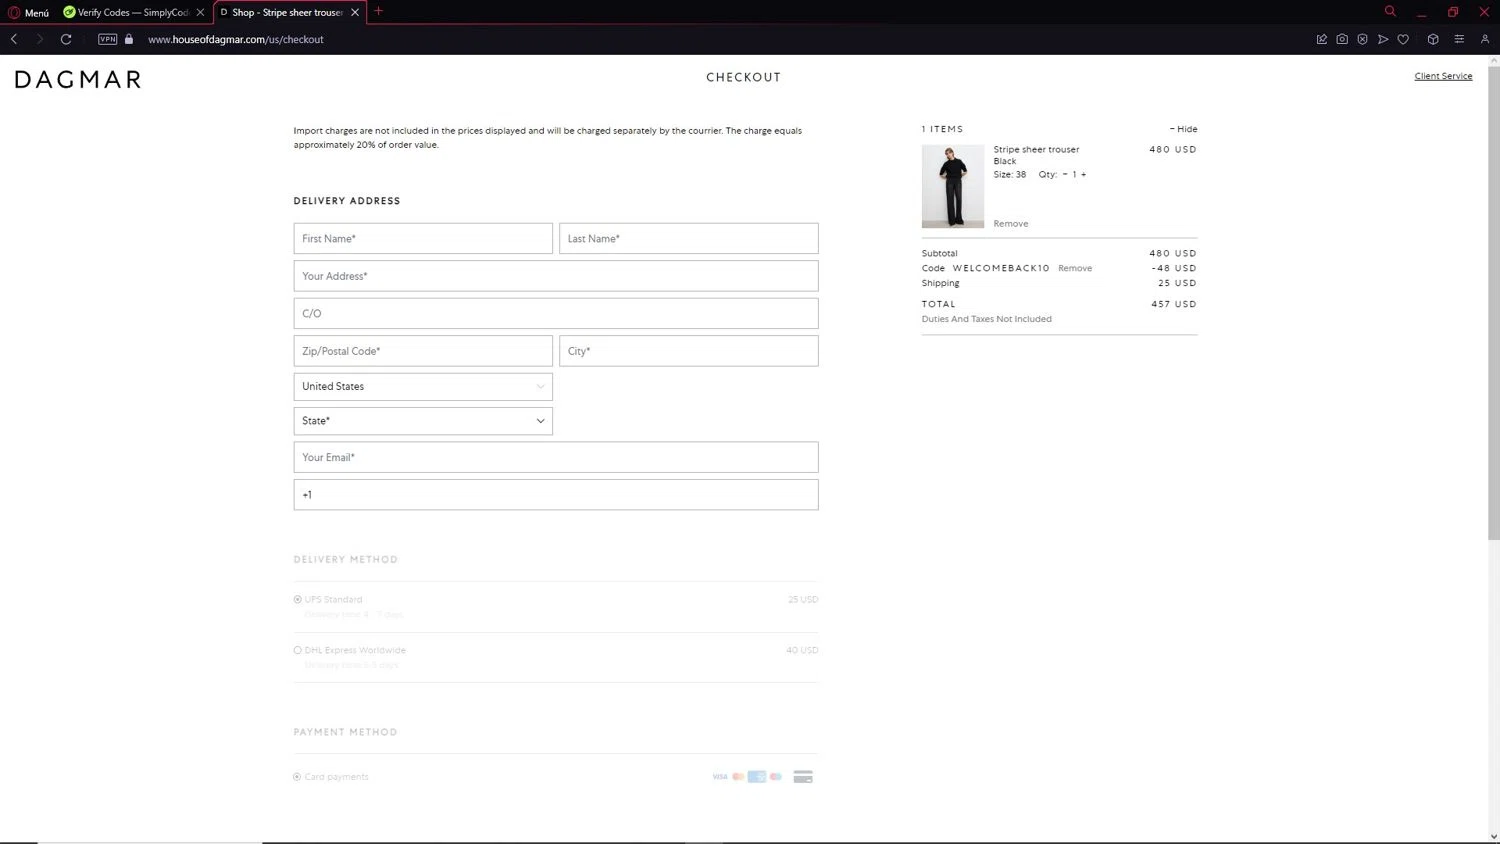
Task: Click the scroll down arrow at bottom
Action: click(x=1494, y=837)
